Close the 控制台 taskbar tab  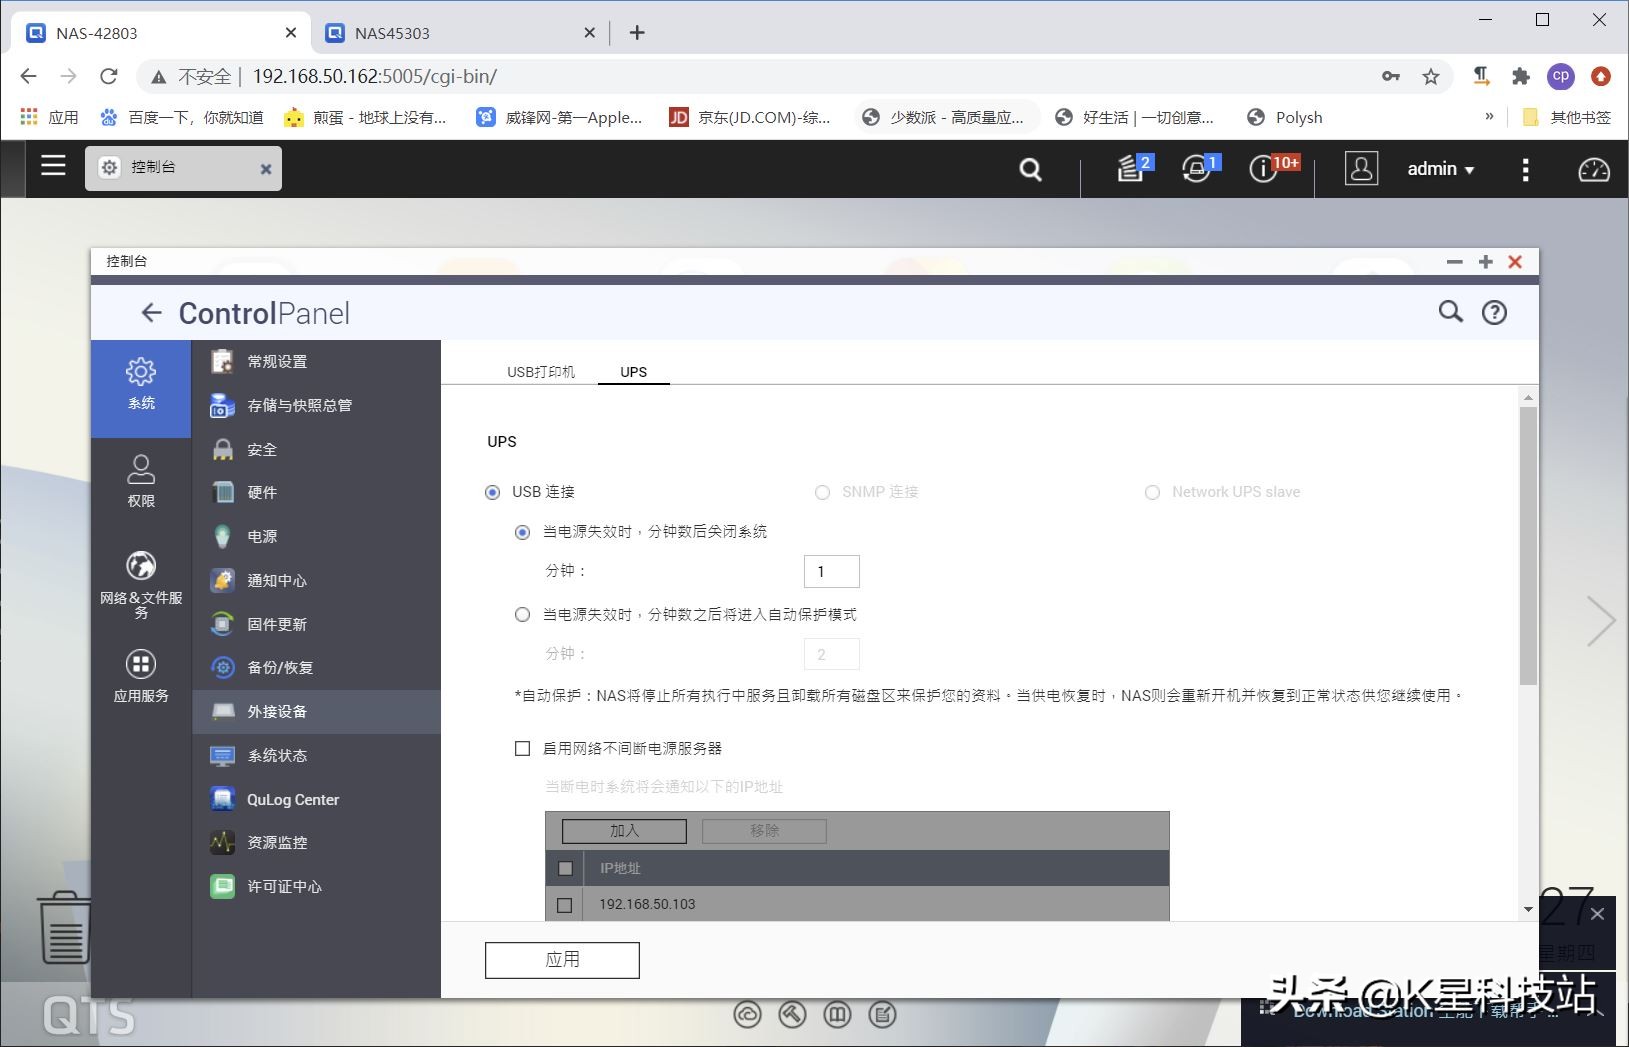[x=266, y=169]
